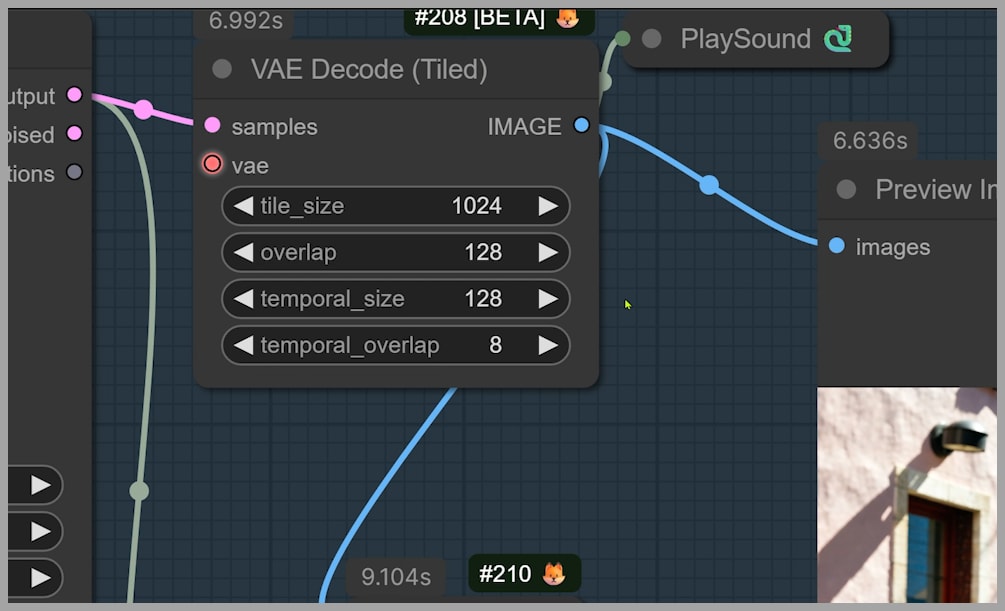Toggle the PlaySound node collapse dot

652,39
